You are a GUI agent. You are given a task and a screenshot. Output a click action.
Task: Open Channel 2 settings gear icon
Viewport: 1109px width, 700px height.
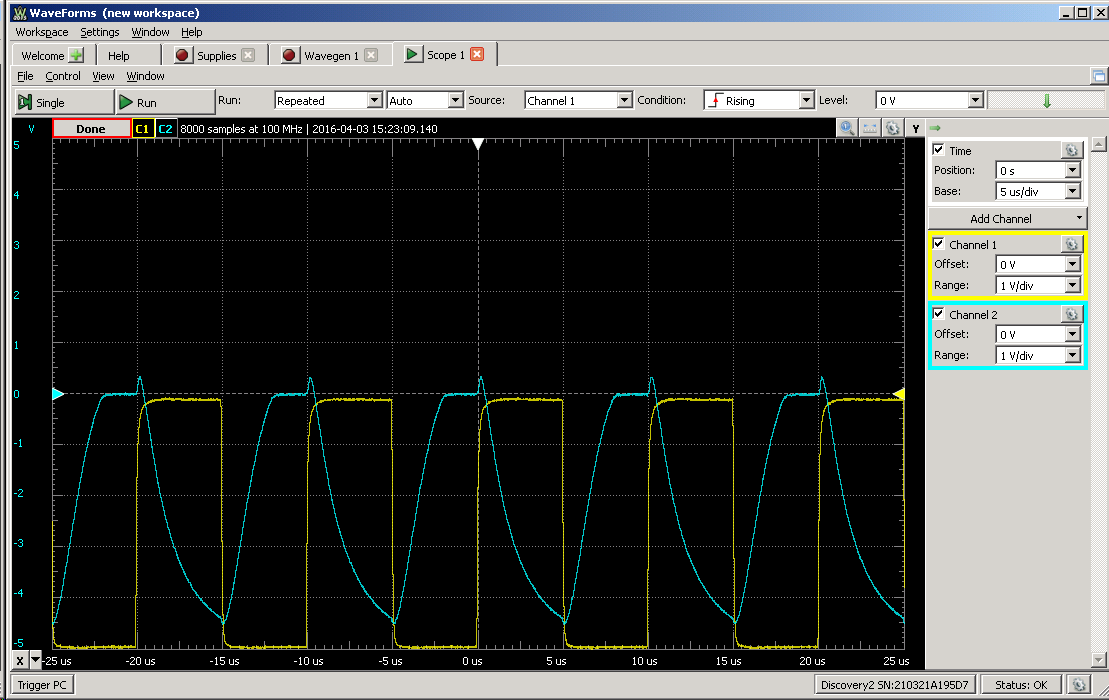[x=1071, y=314]
